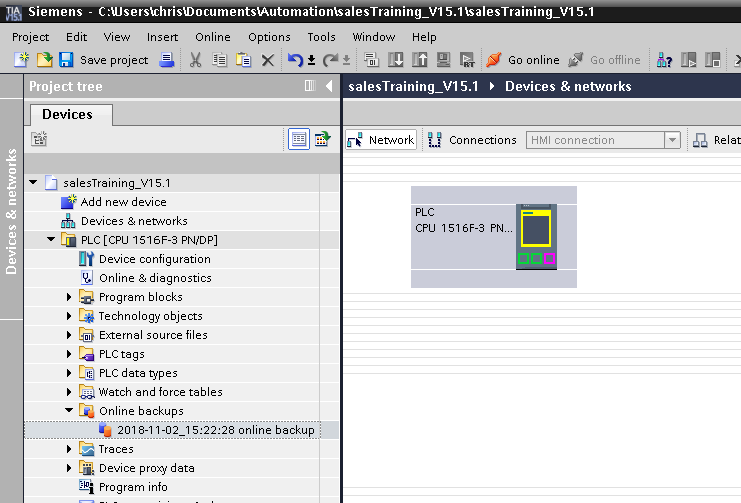Expand the PLC tags folder
The width and height of the screenshot is (741, 503).
click(x=69, y=354)
